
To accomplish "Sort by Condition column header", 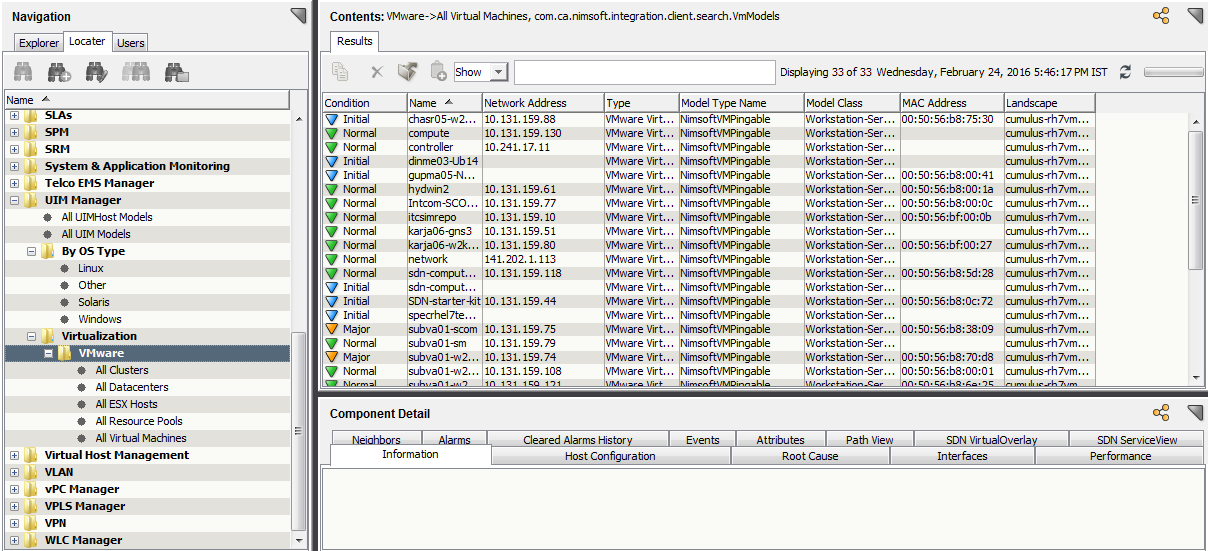I will [x=364, y=103].
